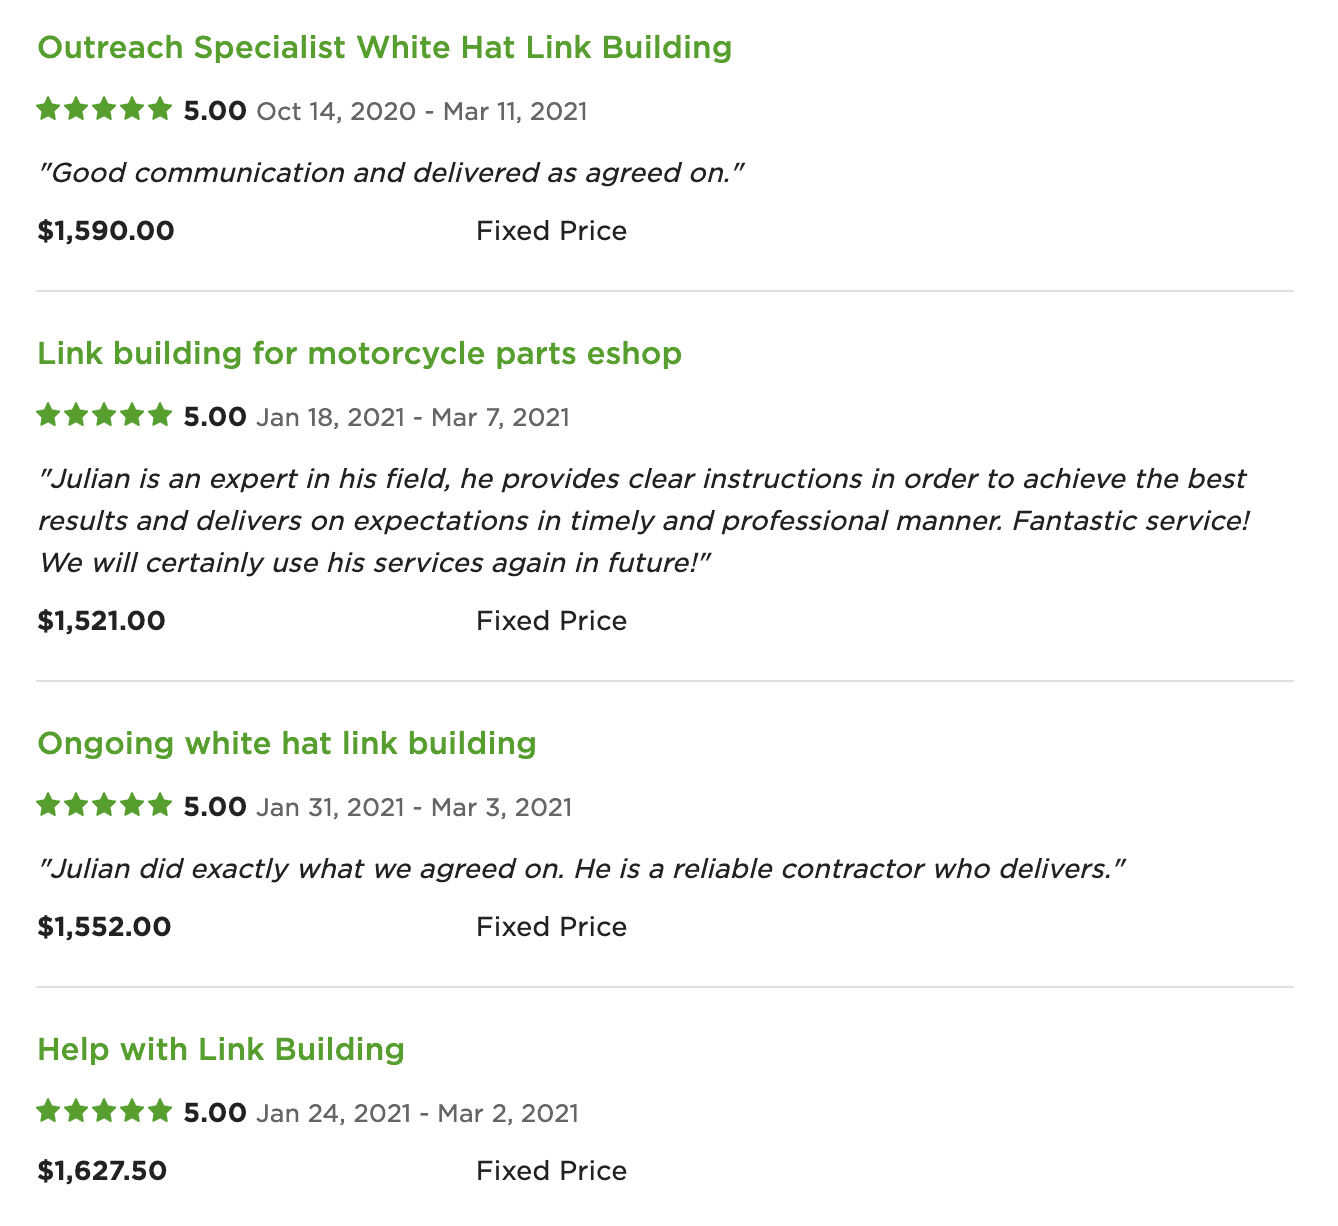
Task: Click star rating of motorcycle parts eshop review
Action: (x=105, y=416)
